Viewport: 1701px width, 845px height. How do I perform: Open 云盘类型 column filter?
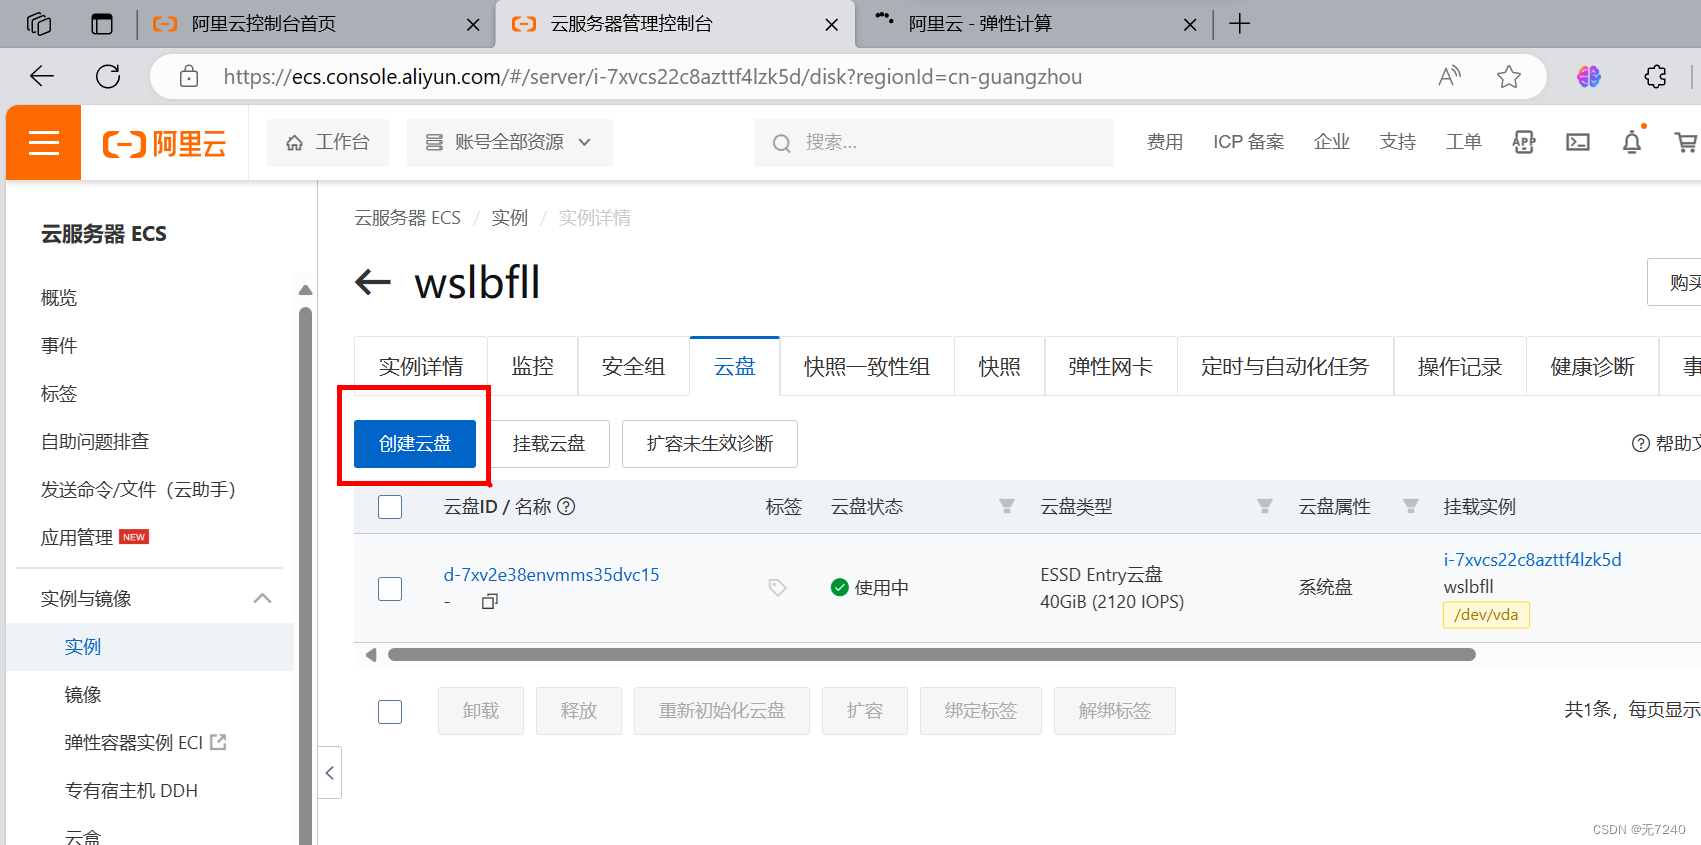point(1265,506)
